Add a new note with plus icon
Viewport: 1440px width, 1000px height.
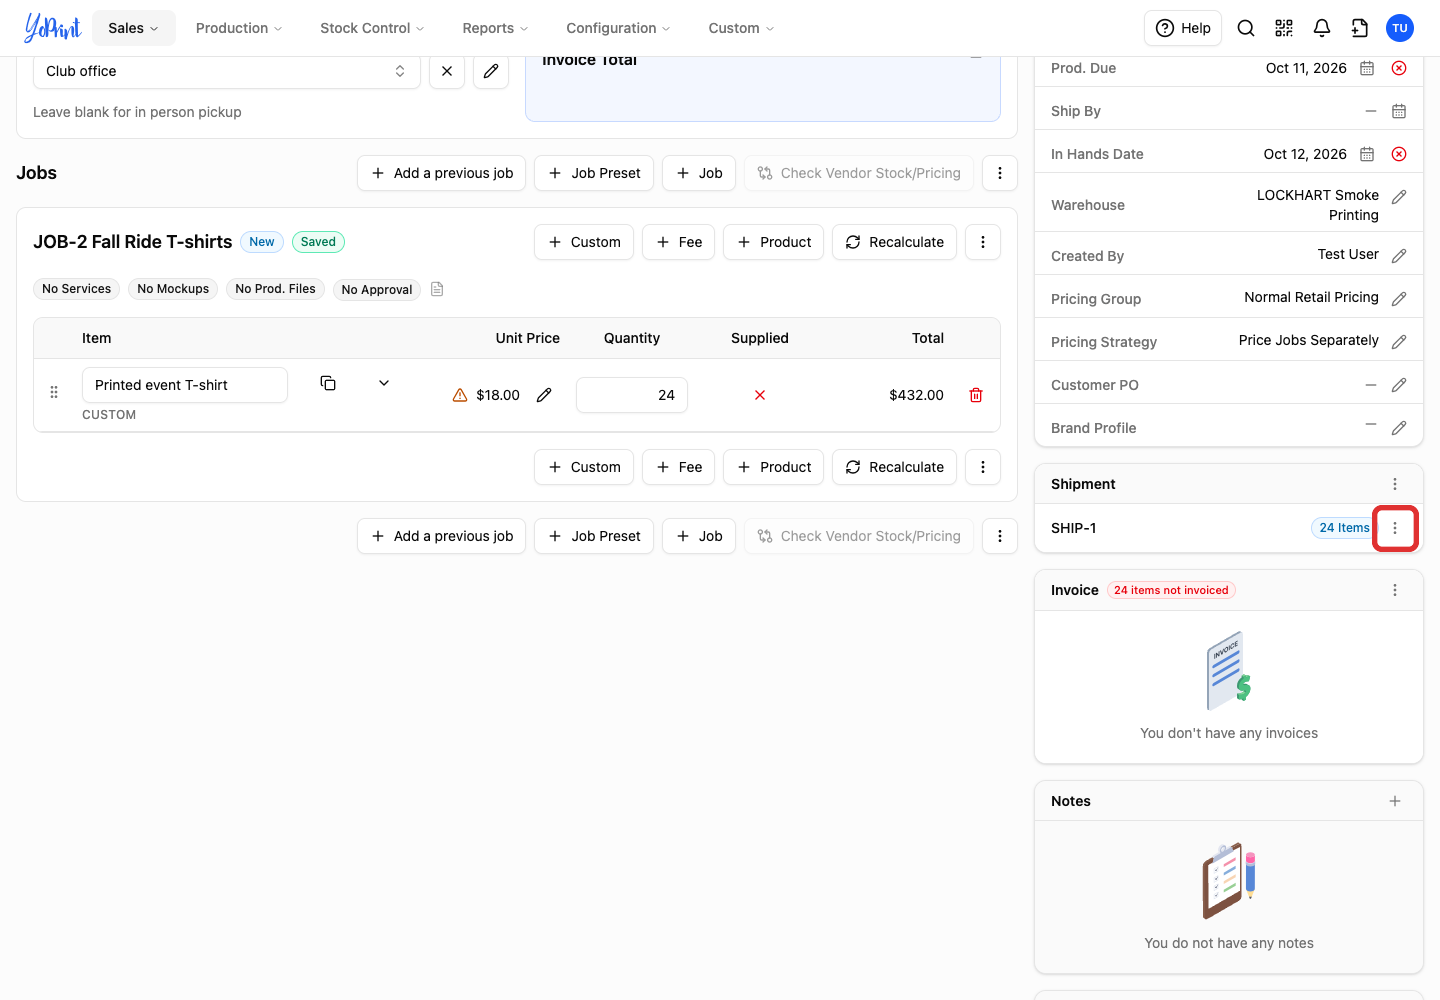point(1395,801)
